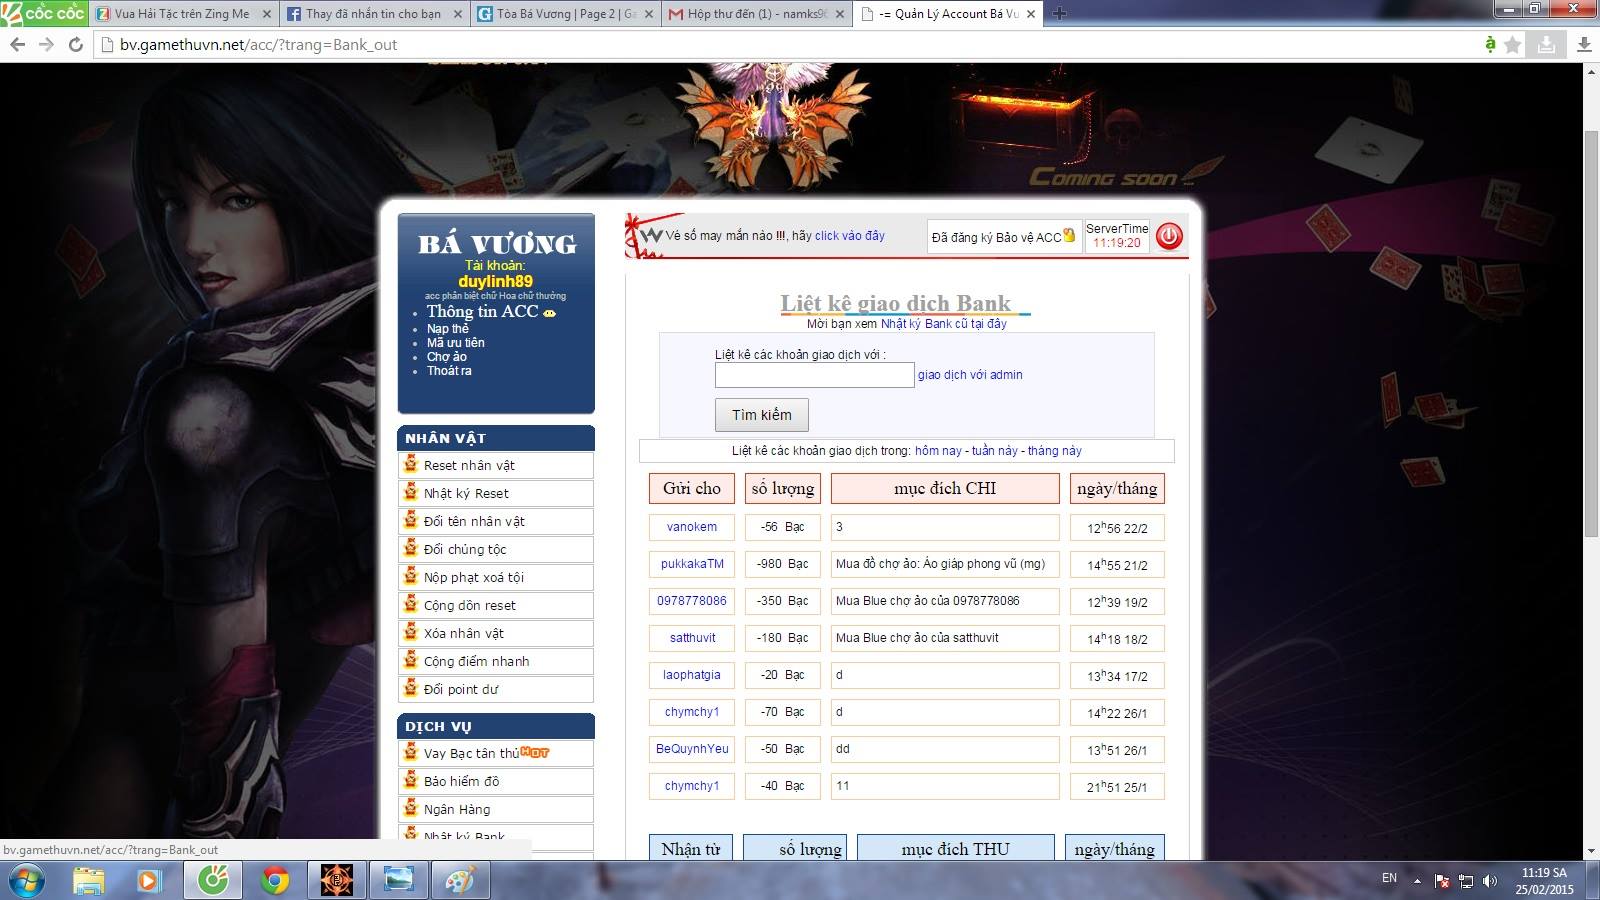Viewport: 1600px width, 900px height.
Task: Click Thoát ra to log out
Action: pos(449,371)
